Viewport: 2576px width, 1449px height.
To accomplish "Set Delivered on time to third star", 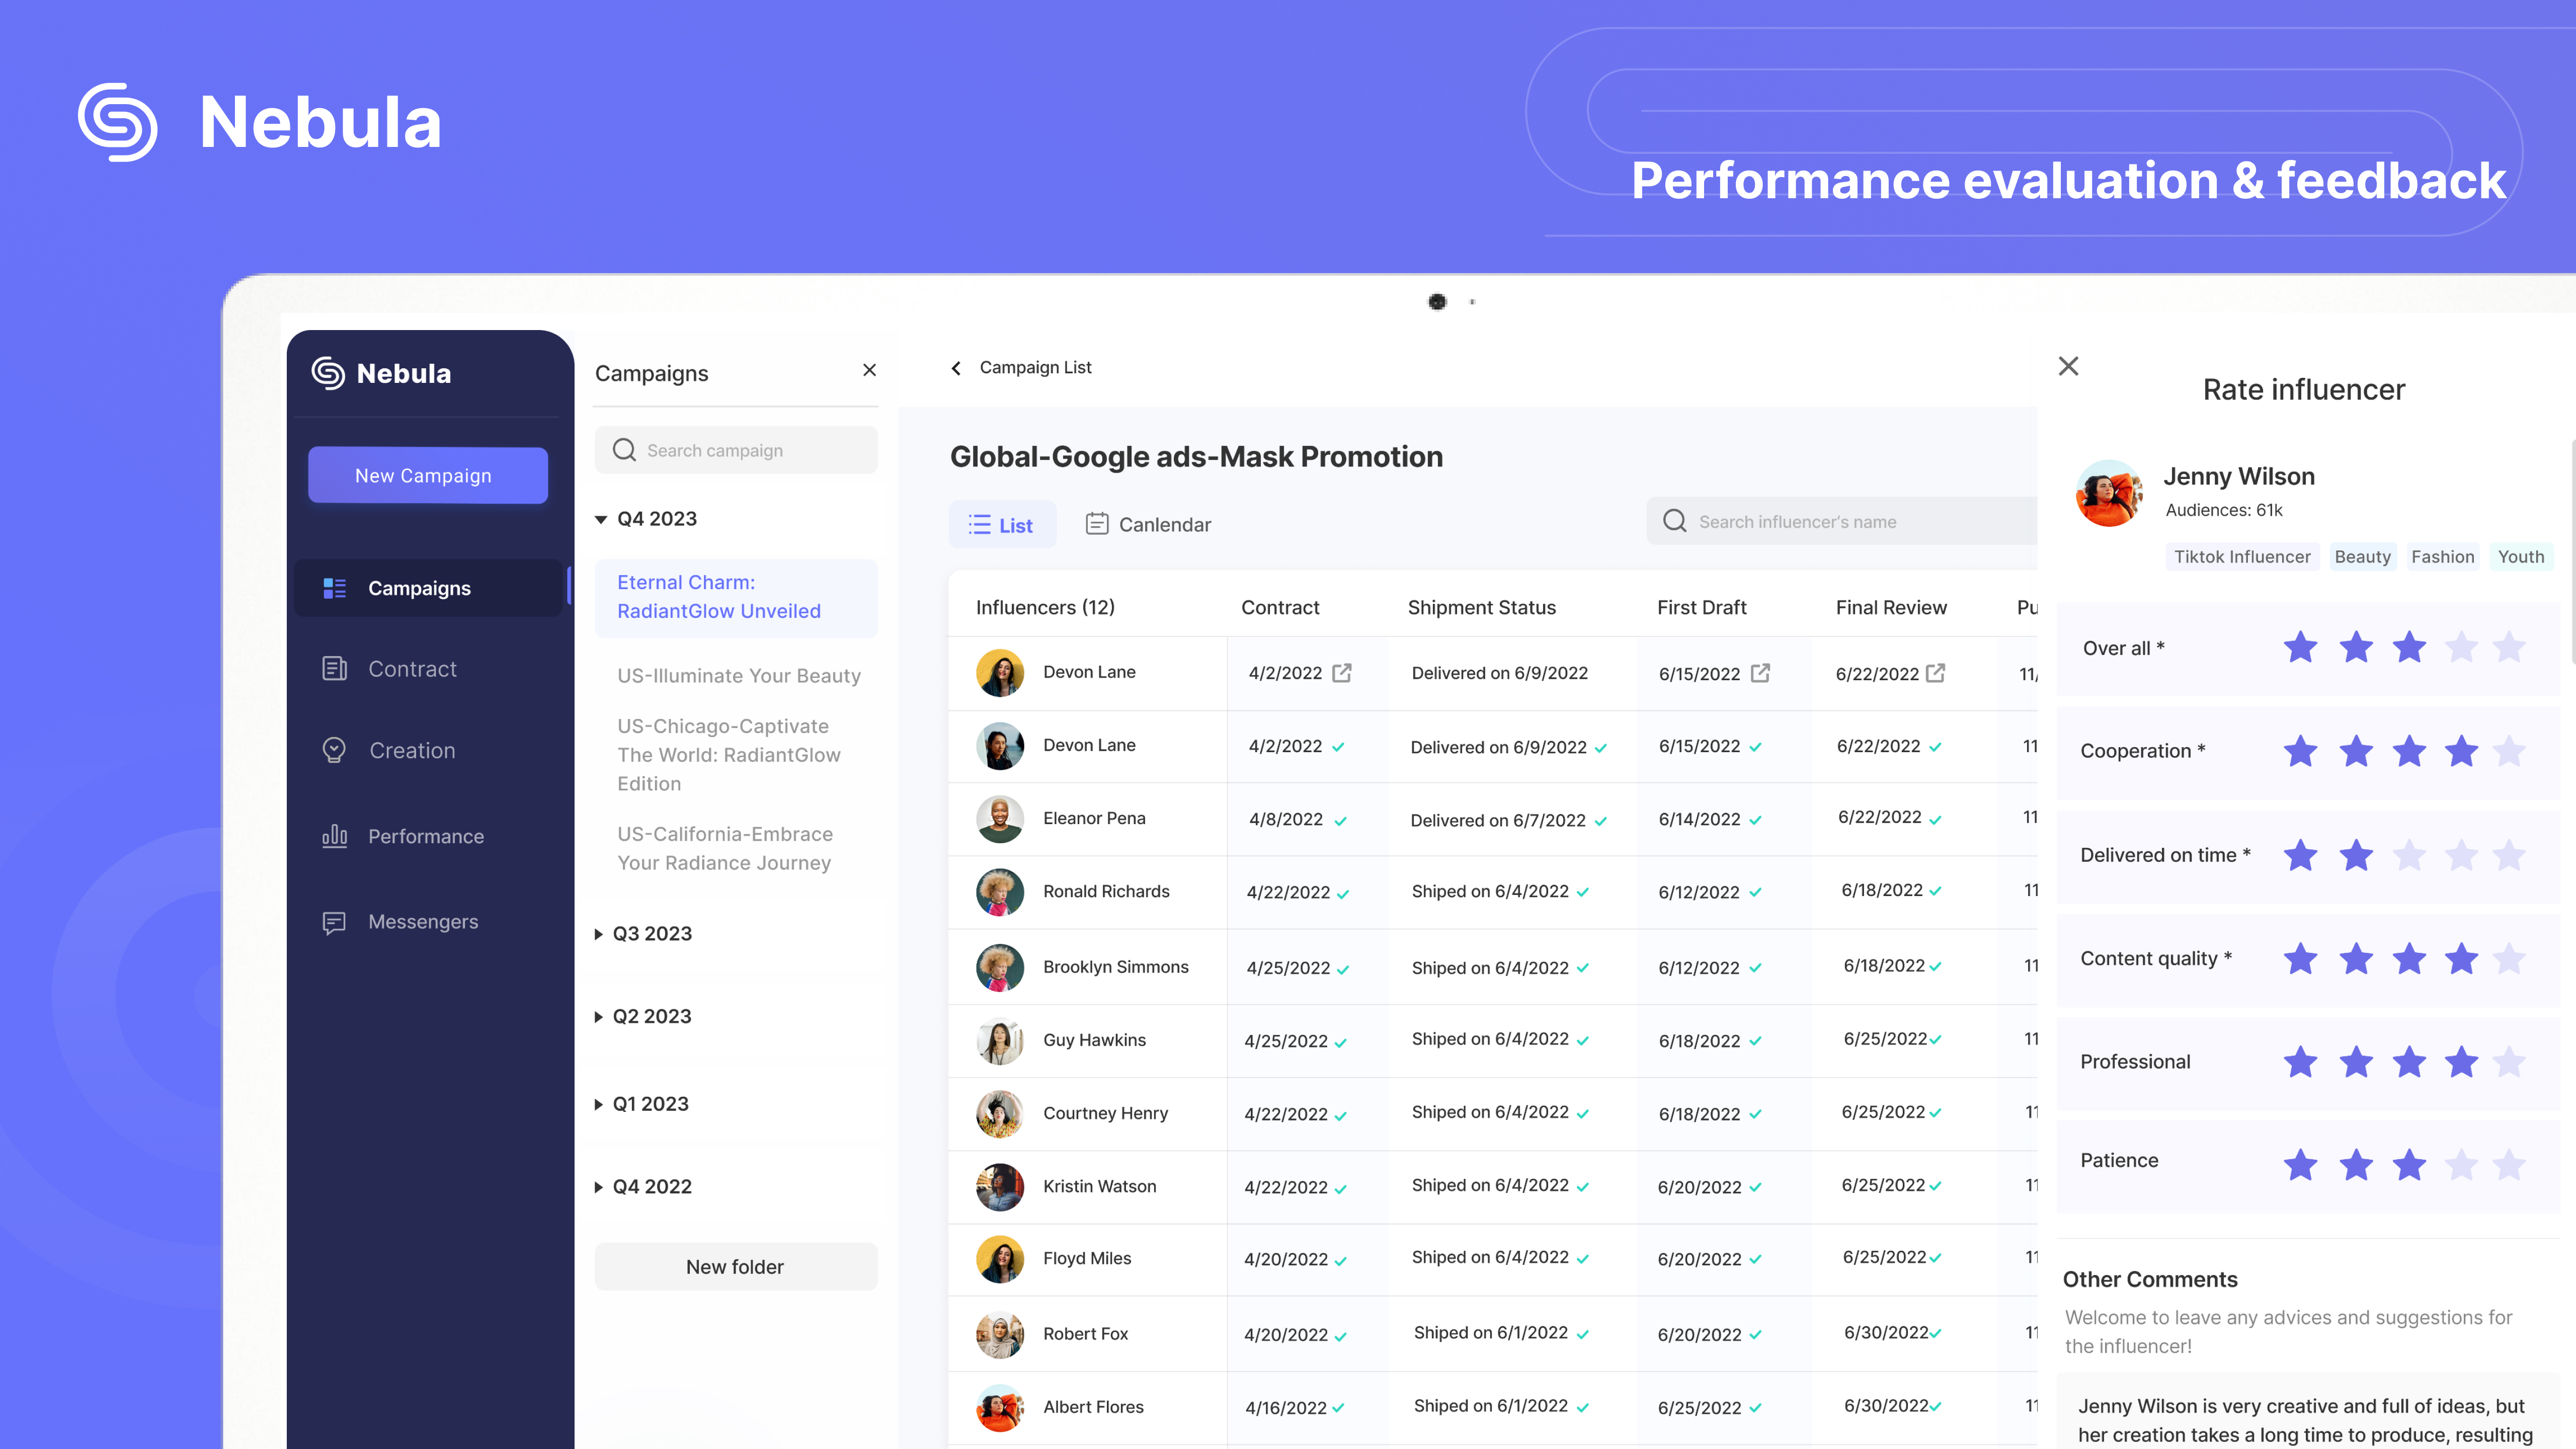I will coord(2409,855).
